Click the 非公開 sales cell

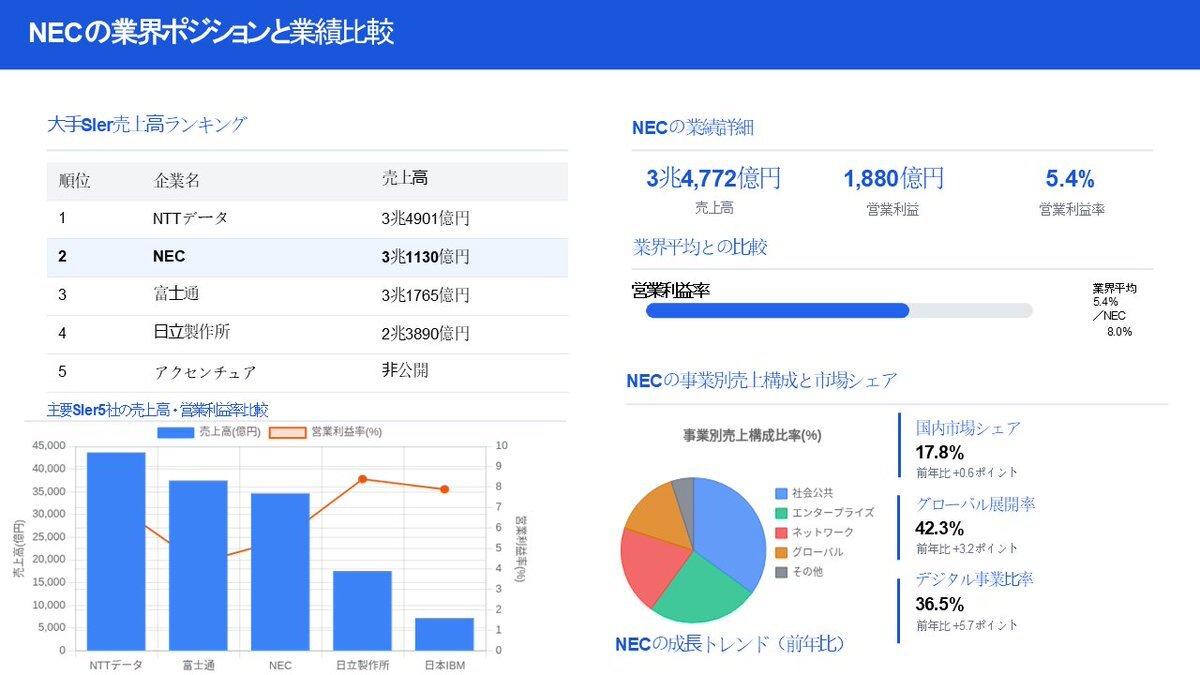click(405, 370)
